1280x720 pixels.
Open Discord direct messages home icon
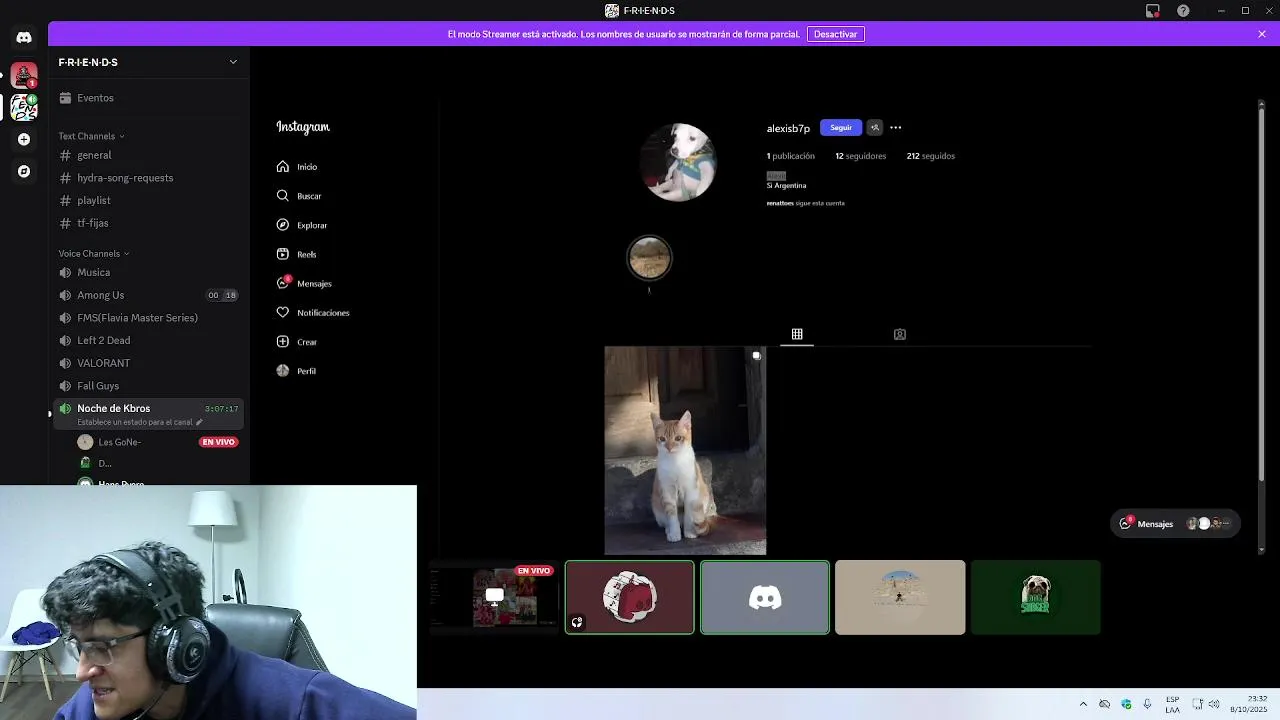click(x=24, y=37)
